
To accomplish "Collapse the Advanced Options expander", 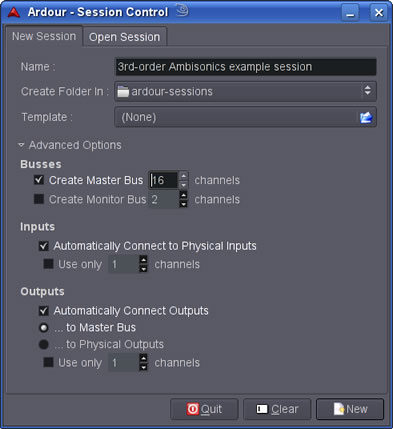I will [21, 145].
